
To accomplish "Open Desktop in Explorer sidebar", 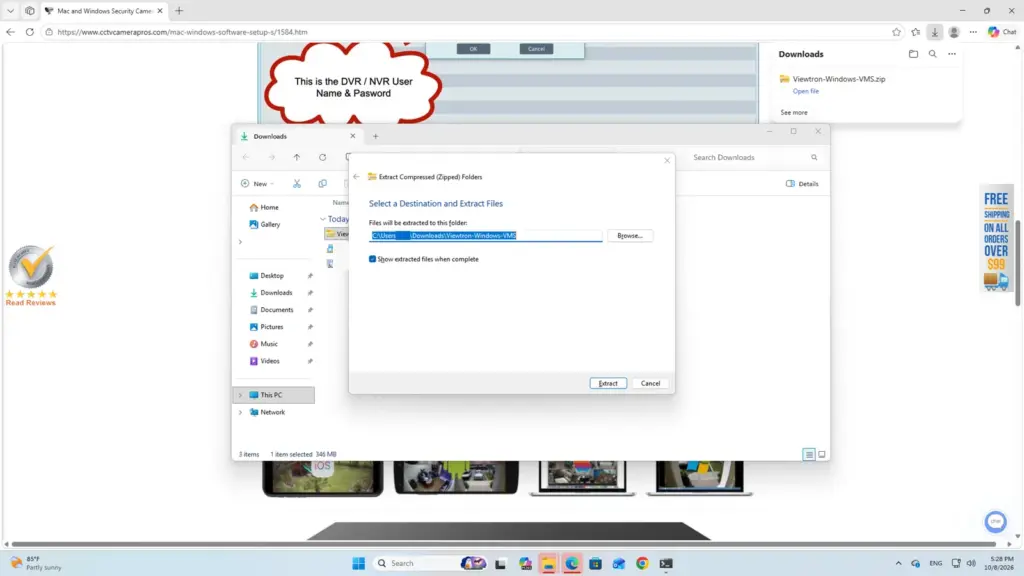I will tap(272, 276).
